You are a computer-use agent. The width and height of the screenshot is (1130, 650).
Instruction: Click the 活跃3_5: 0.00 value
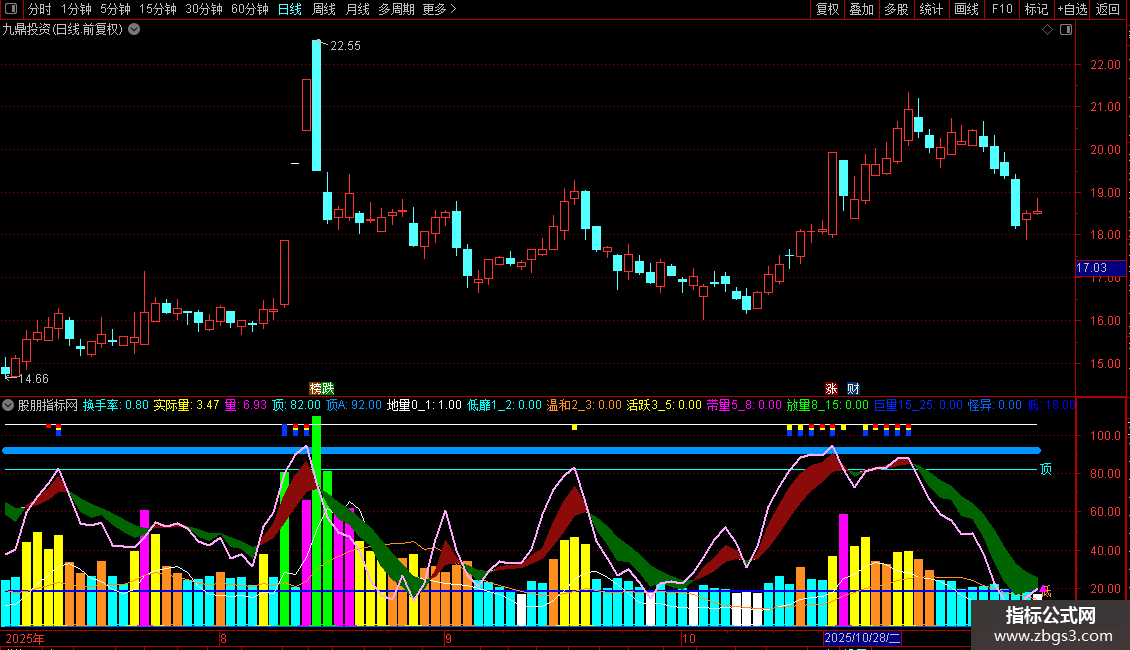coord(664,405)
